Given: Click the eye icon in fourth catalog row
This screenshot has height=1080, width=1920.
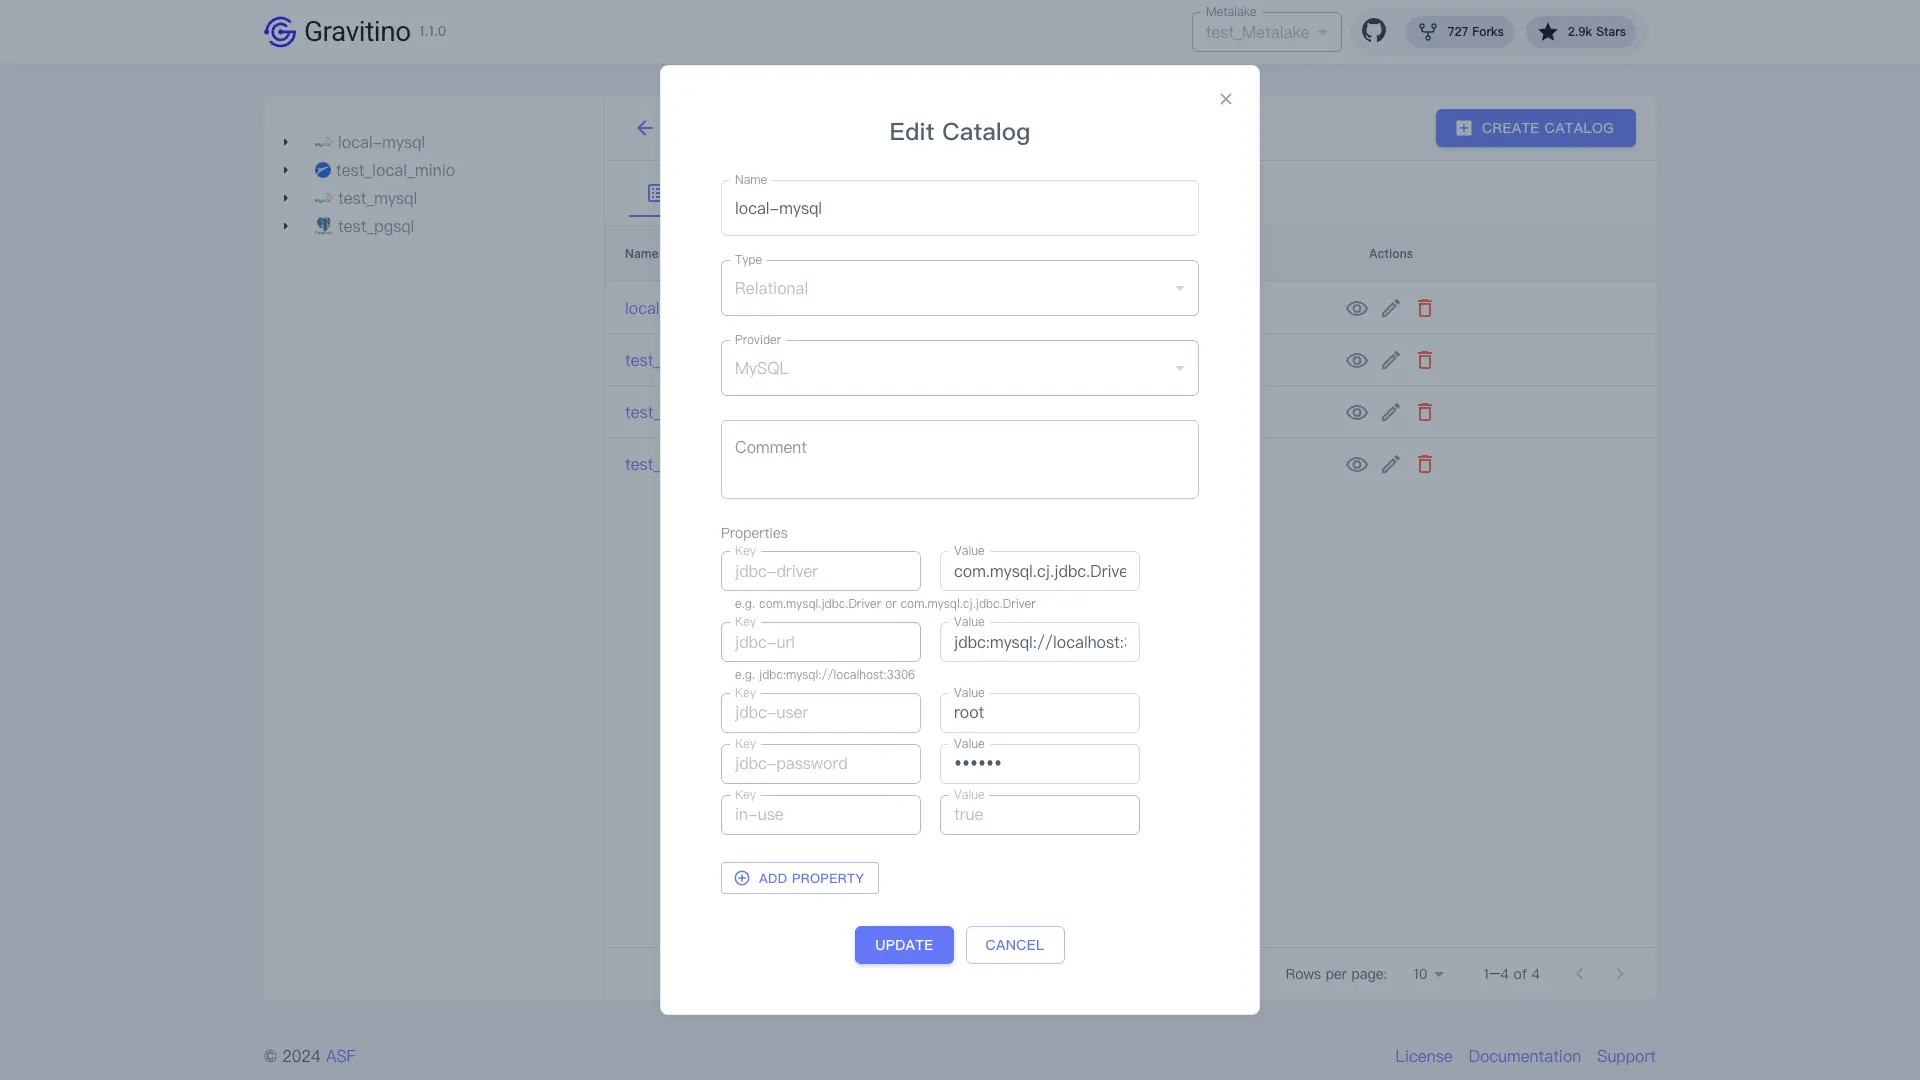Looking at the screenshot, I should [1356, 464].
